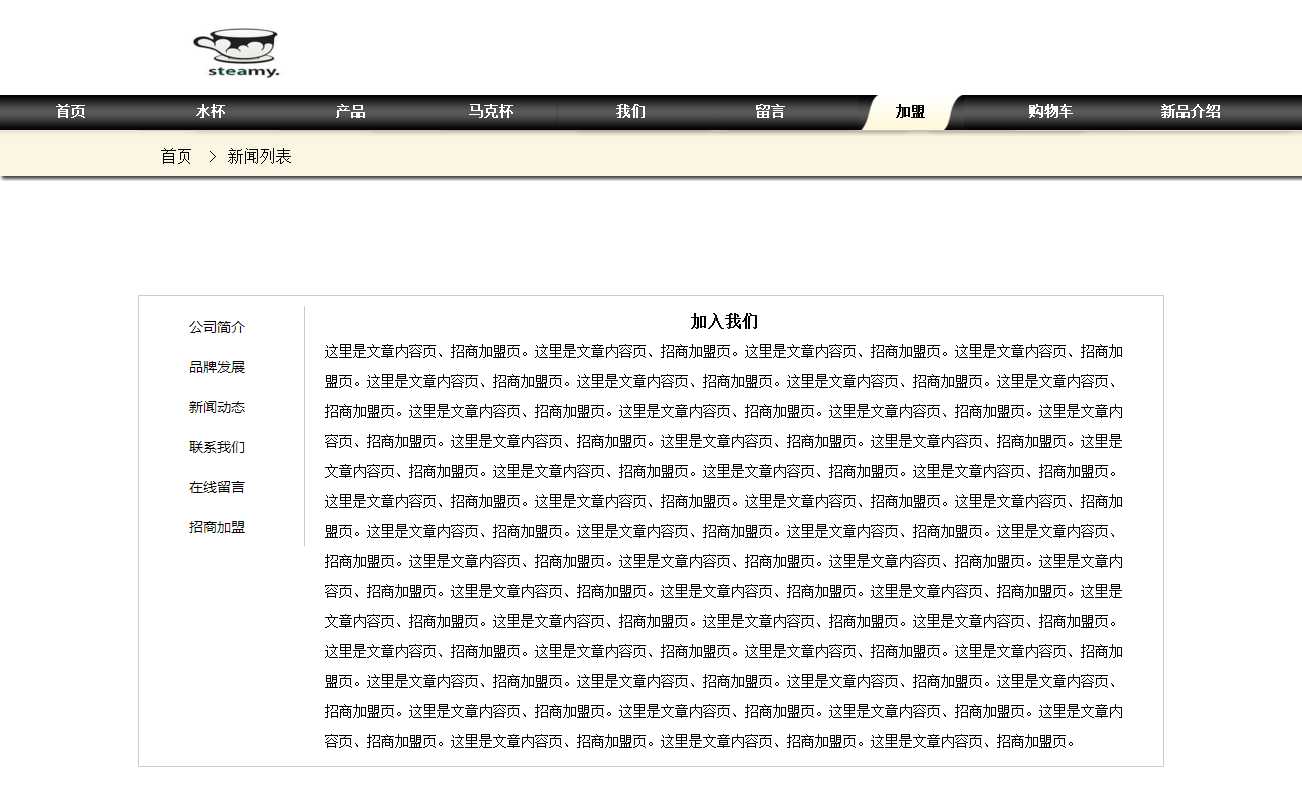Click the 首页 breadcrumb link

click(x=176, y=157)
